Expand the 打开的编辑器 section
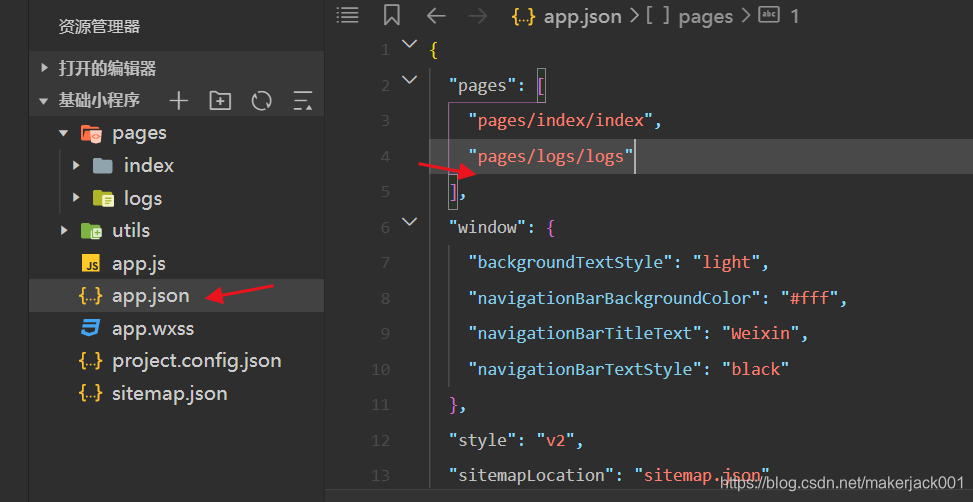This screenshot has height=502, width=973. pos(44,68)
